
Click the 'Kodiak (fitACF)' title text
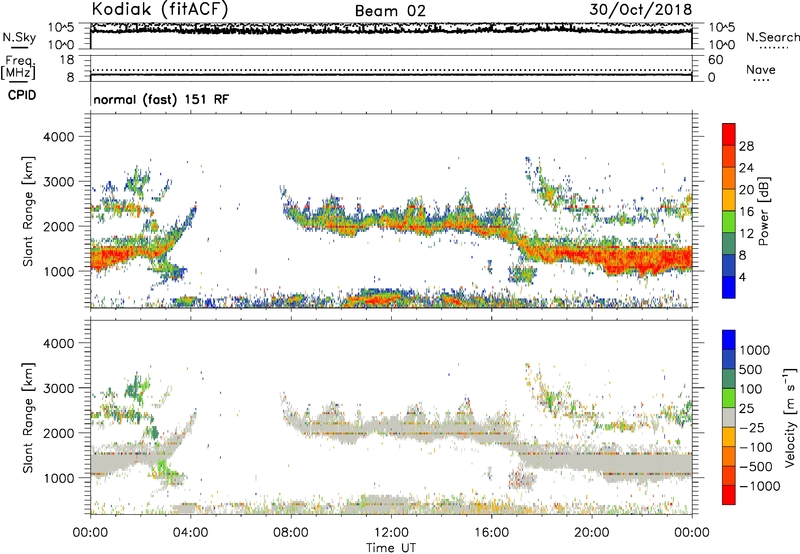160,10
